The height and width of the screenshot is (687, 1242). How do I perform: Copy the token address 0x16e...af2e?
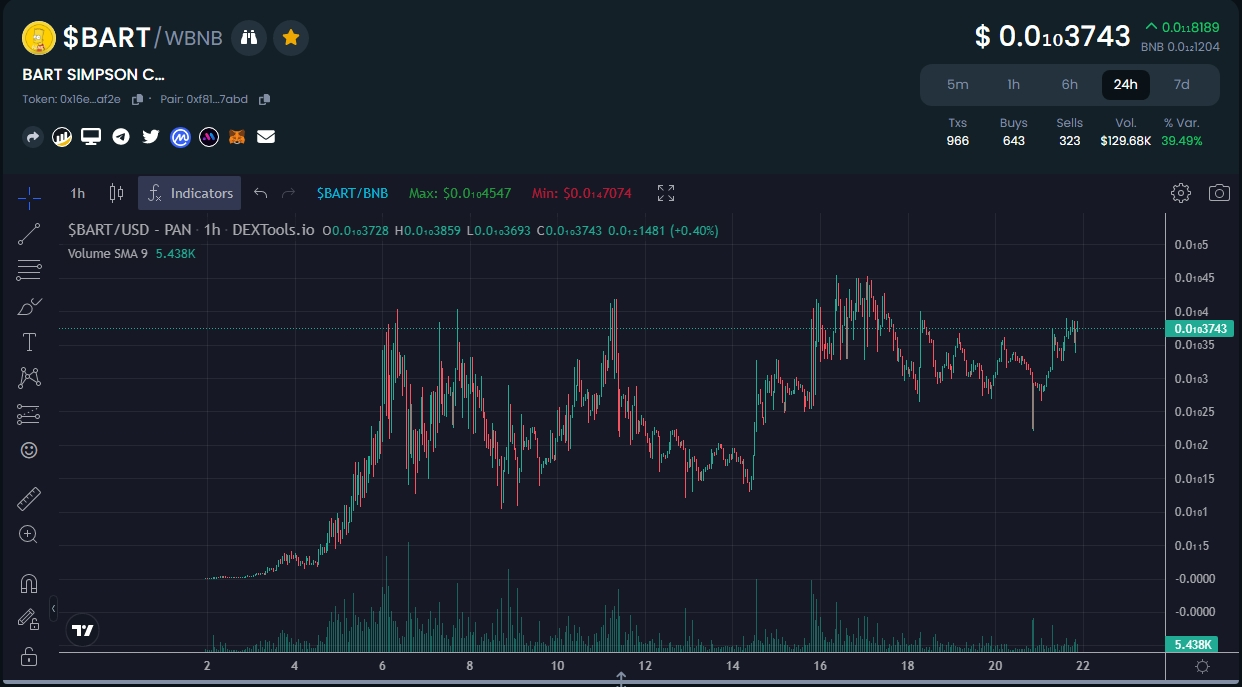click(x=138, y=99)
